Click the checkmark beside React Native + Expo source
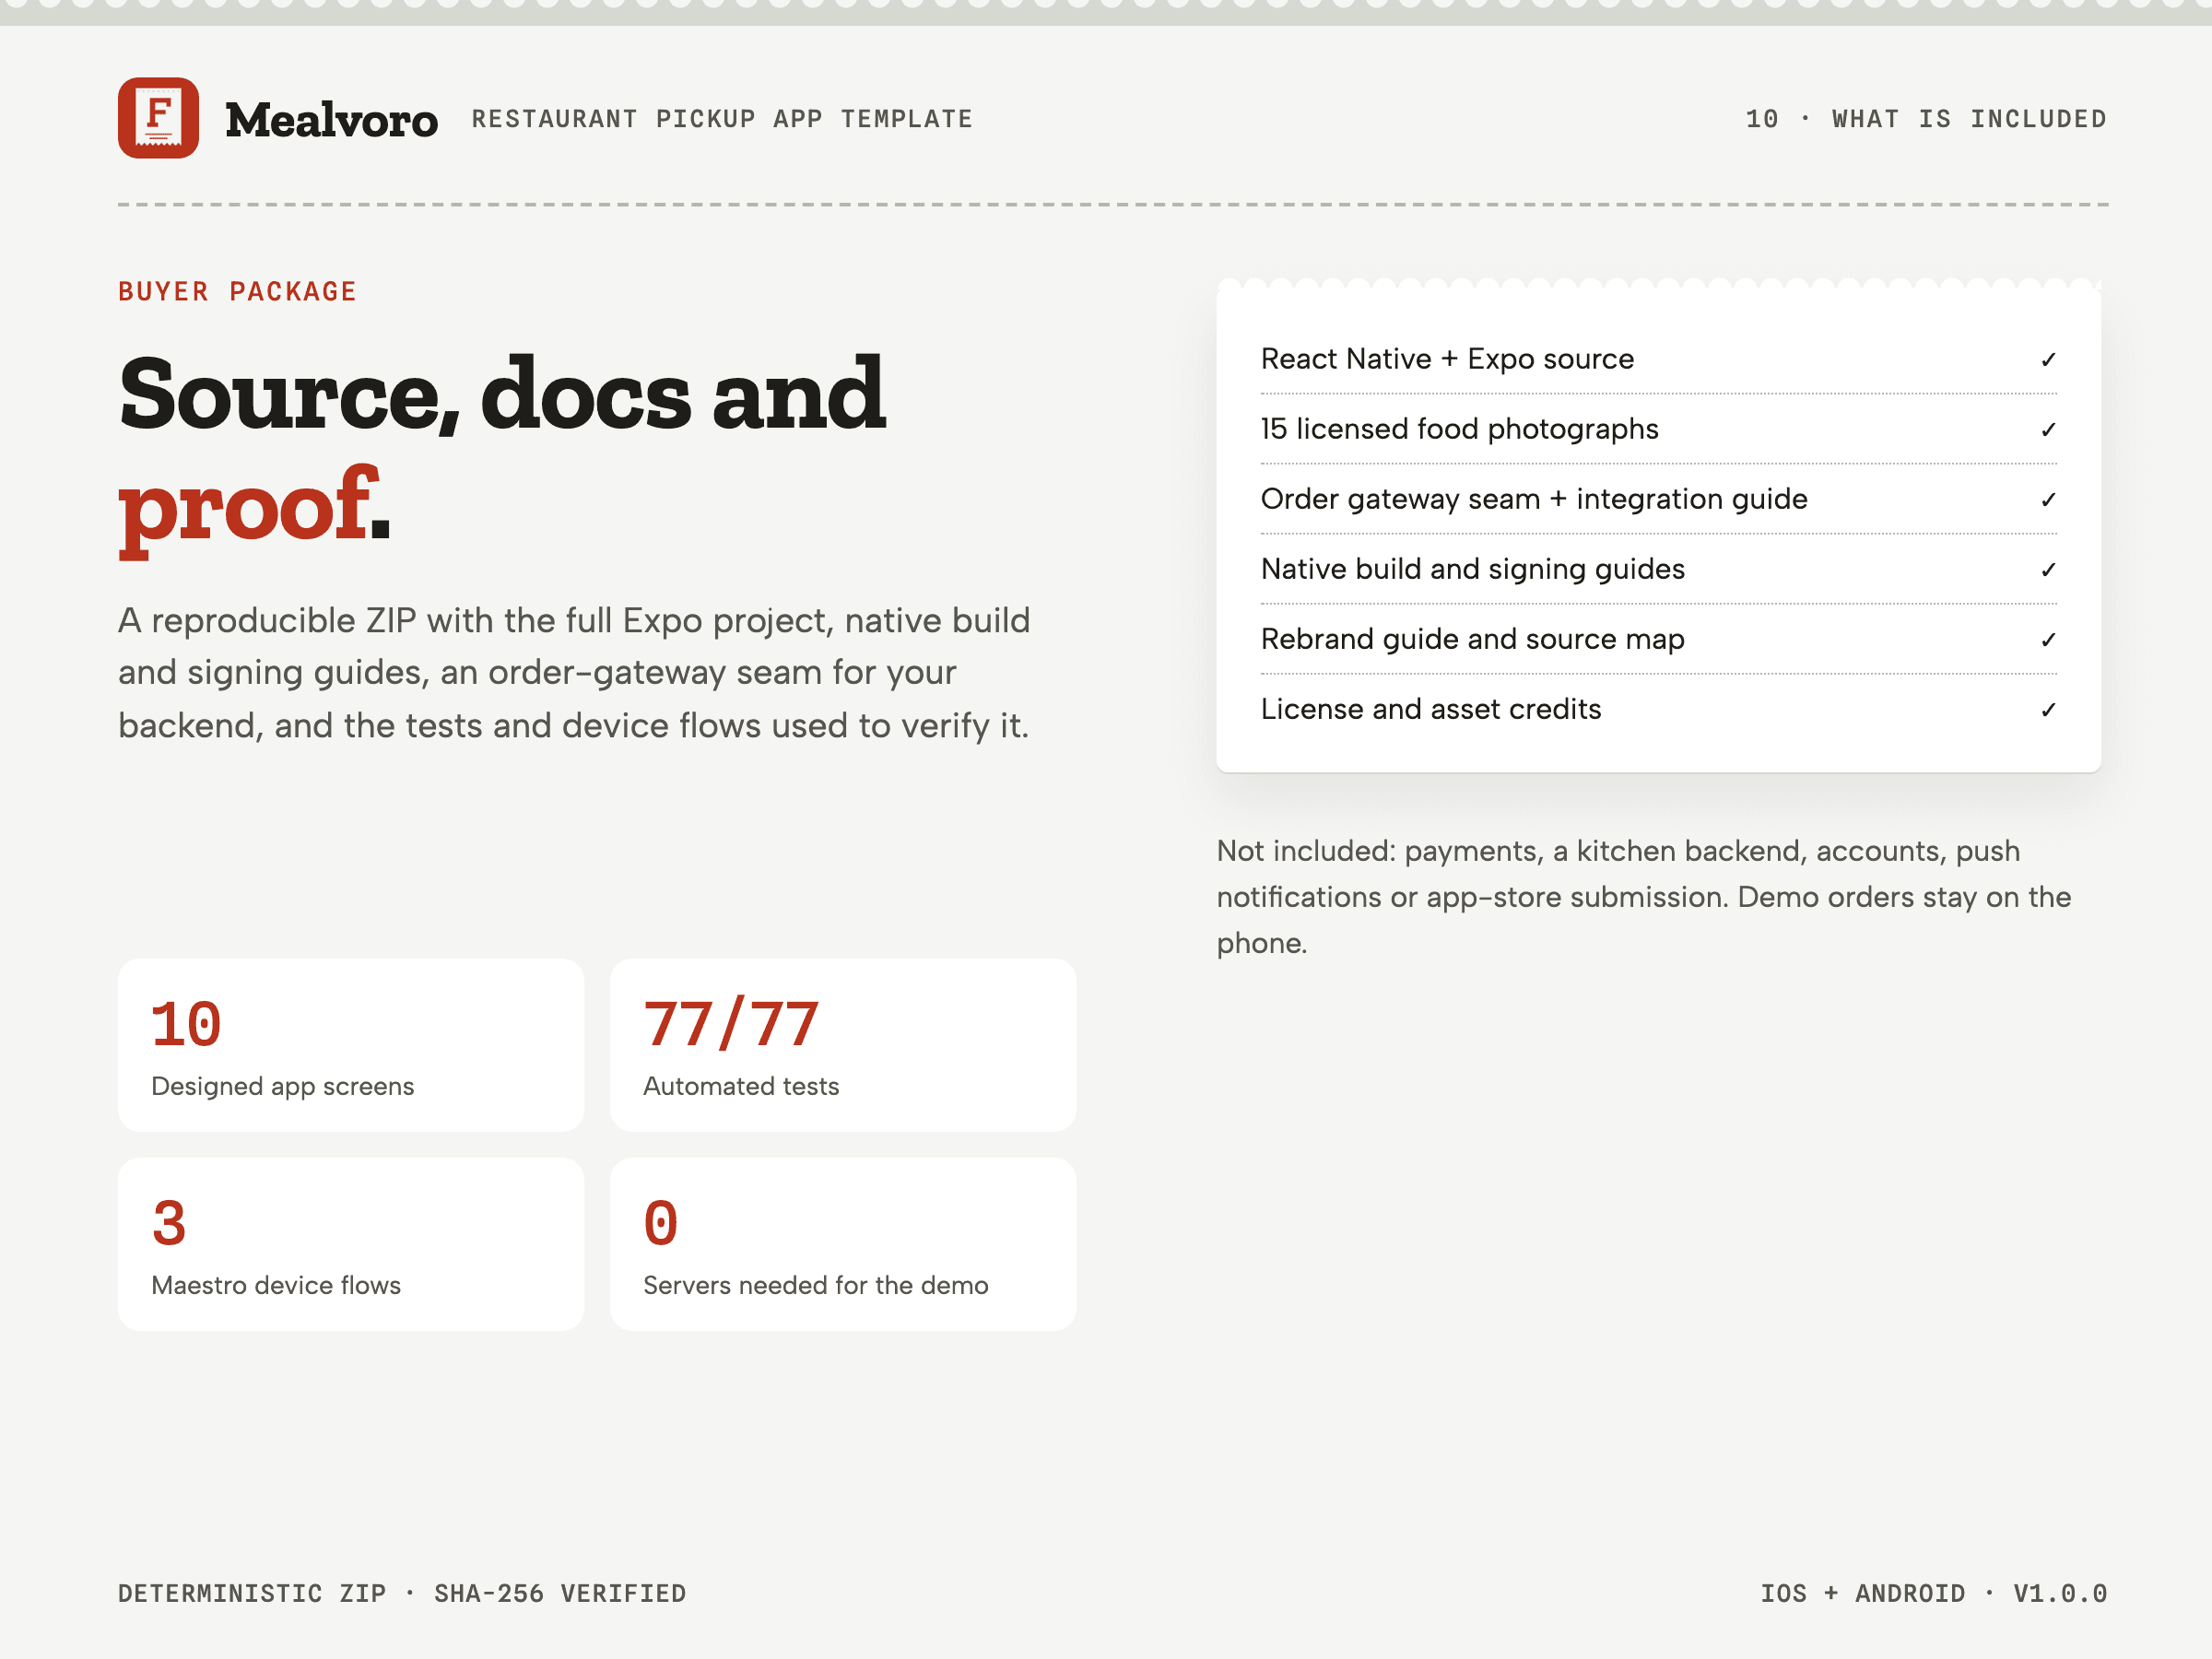2212x1659 pixels. pos(2048,359)
